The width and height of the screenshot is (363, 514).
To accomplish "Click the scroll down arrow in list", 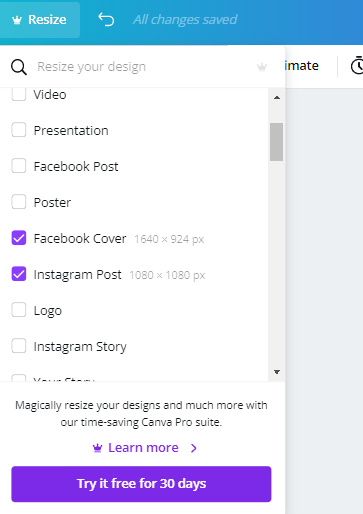I will click(x=277, y=372).
